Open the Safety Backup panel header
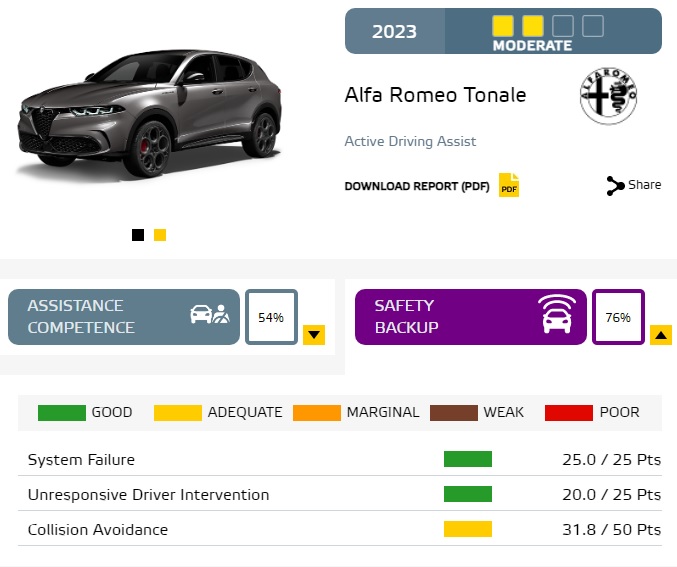The height and width of the screenshot is (567, 677). (471, 317)
